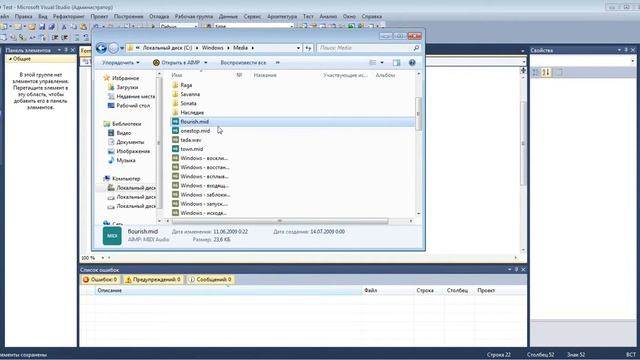Close the Панель элементов panel

point(73,50)
